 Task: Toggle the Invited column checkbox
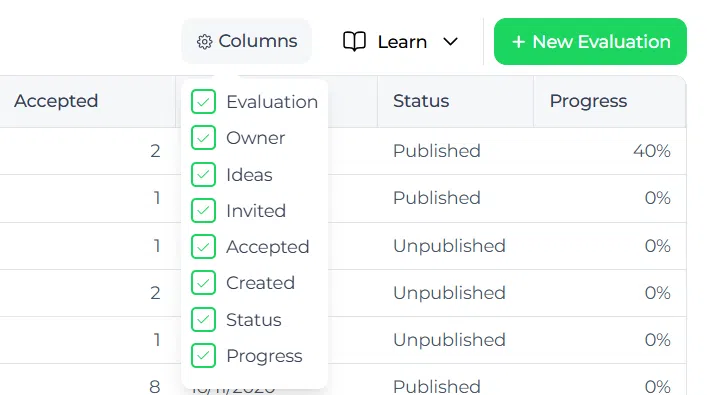[203, 211]
